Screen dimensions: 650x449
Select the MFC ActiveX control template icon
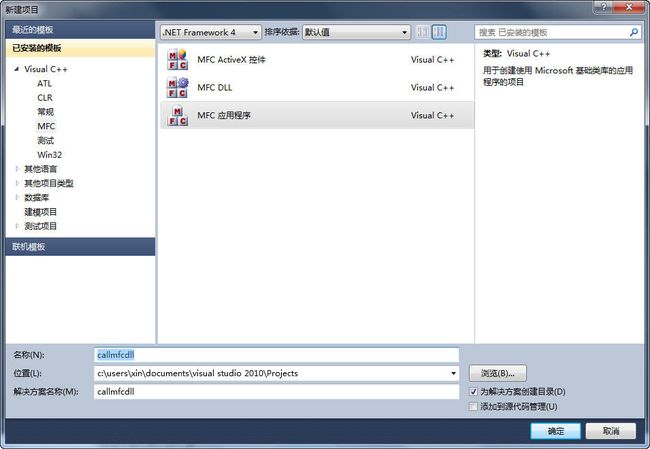[177, 60]
